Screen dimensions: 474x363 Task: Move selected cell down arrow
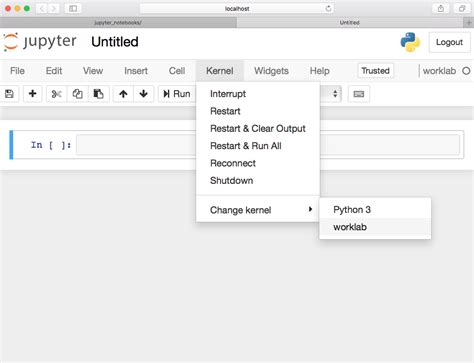coord(144,94)
